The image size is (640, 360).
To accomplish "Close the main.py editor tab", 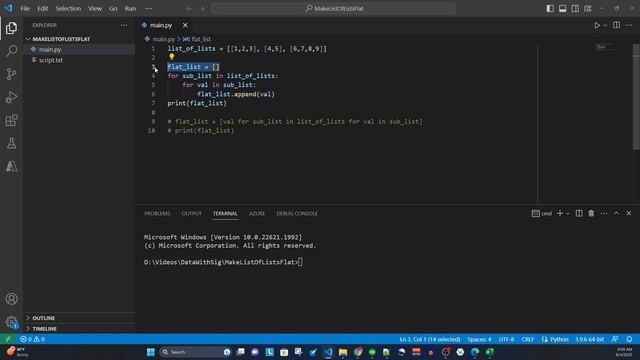I will [185, 25].
